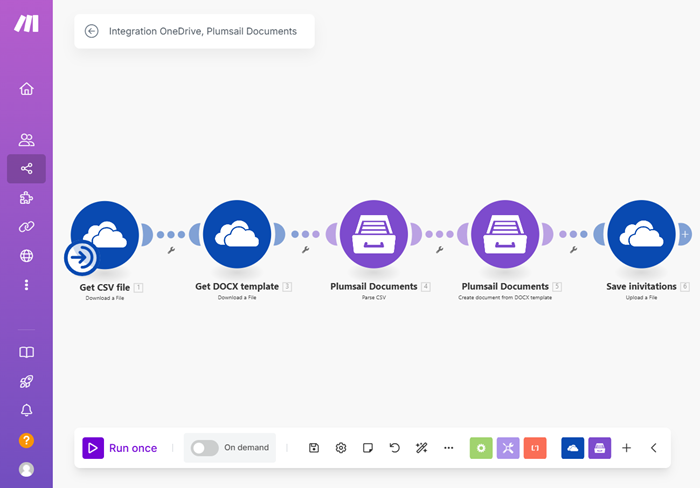This screenshot has width=700, height=488.
Task: Open wrench filter between Get CSV and Get DOCX
Action: 171,250
